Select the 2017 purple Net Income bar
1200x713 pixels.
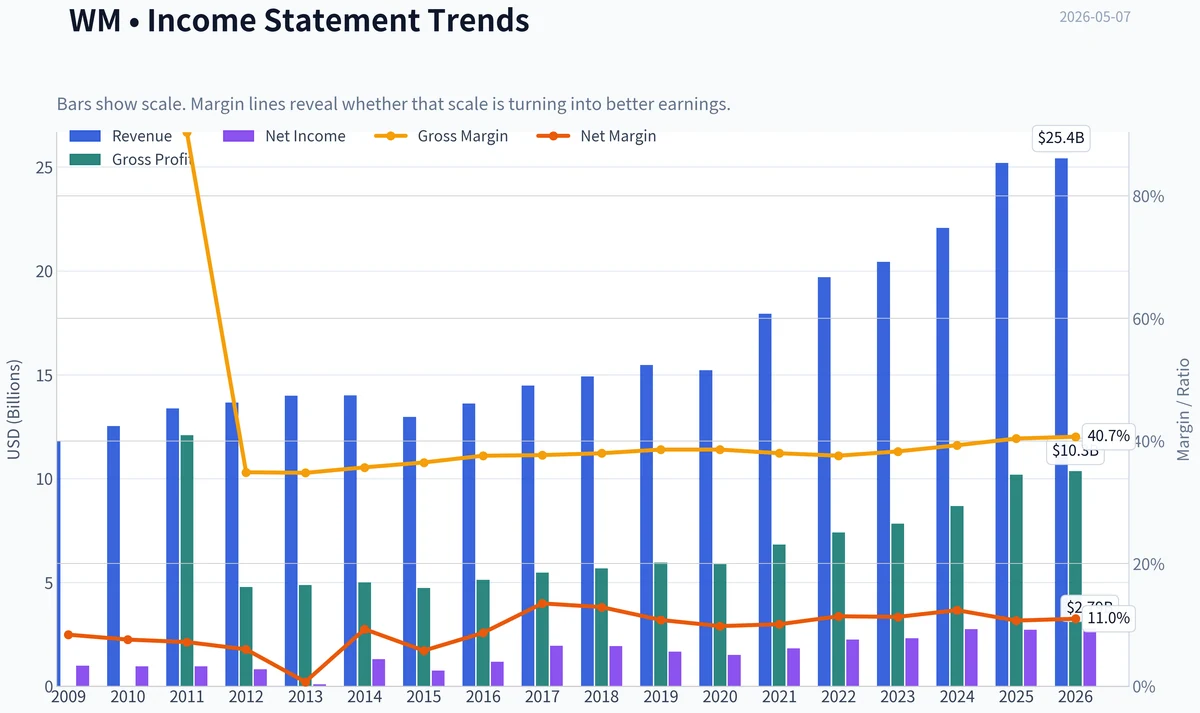point(557,666)
